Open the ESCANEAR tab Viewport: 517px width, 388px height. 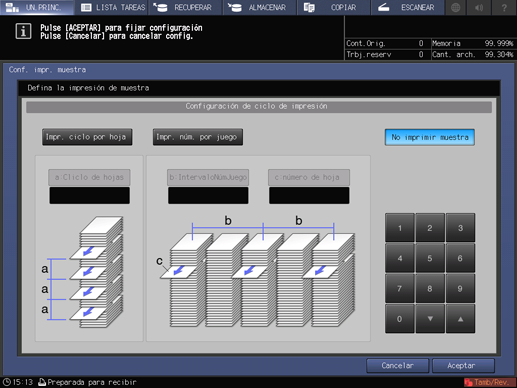coord(408,7)
